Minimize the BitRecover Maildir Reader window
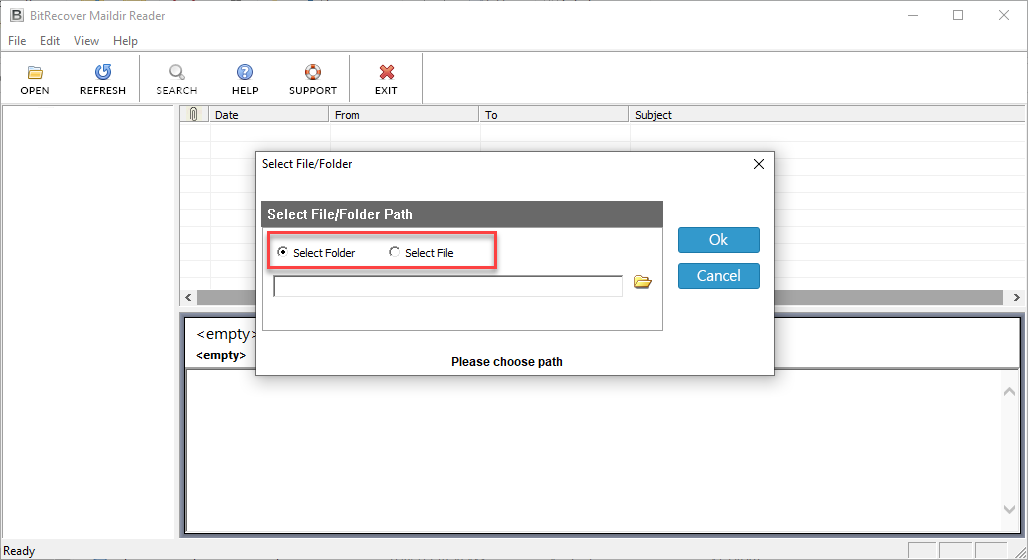Image resolution: width=1028 pixels, height=560 pixels. point(913,15)
